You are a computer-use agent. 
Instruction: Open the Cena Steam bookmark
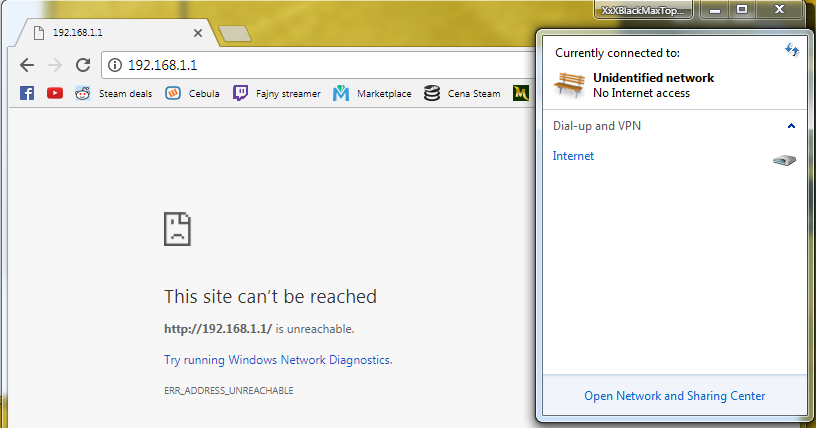pyautogui.click(x=462, y=93)
